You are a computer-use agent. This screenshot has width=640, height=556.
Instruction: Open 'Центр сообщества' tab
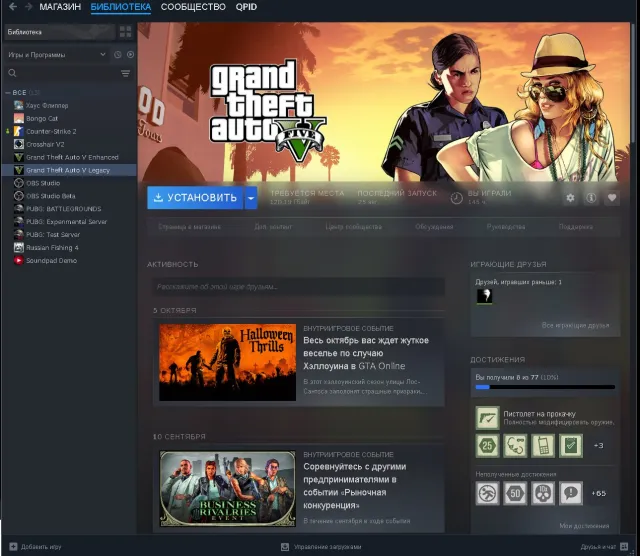(x=353, y=227)
